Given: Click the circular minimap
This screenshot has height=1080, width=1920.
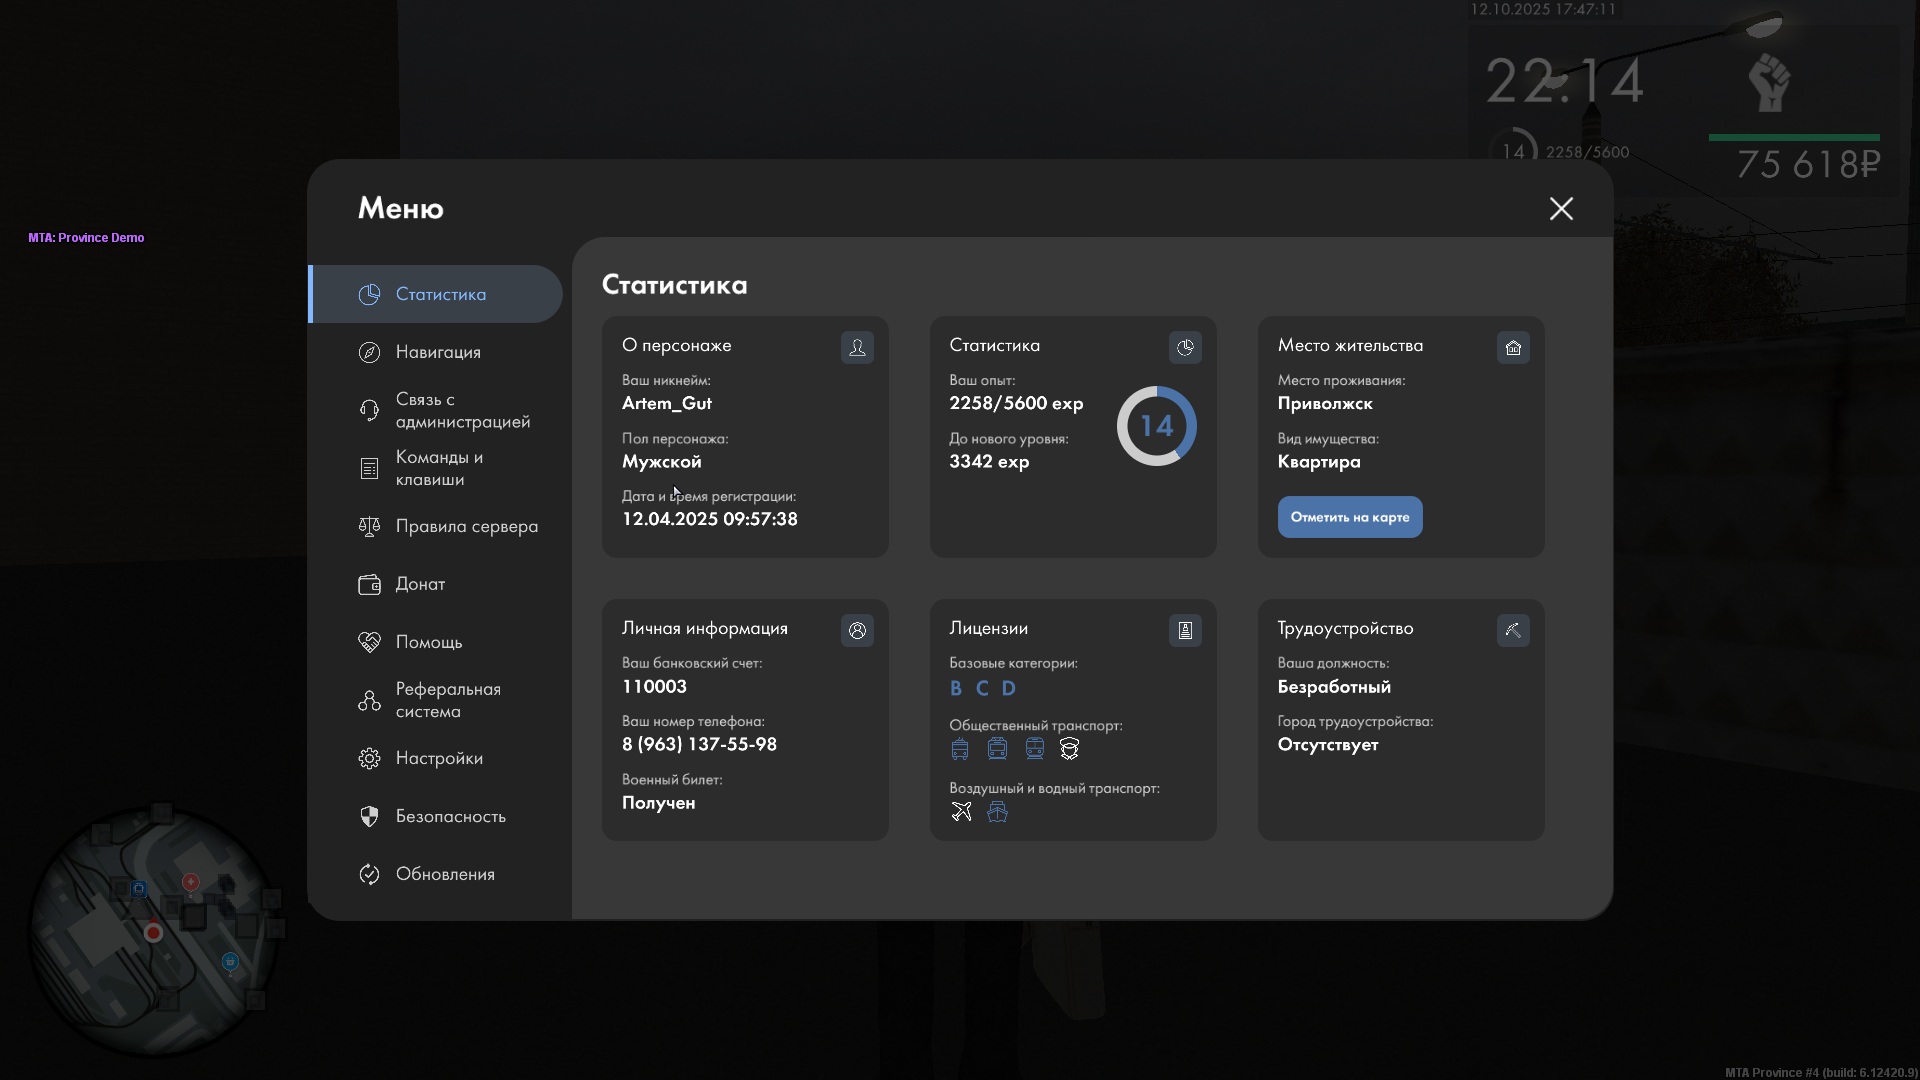Looking at the screenshot, I should [x=154, y=931].
